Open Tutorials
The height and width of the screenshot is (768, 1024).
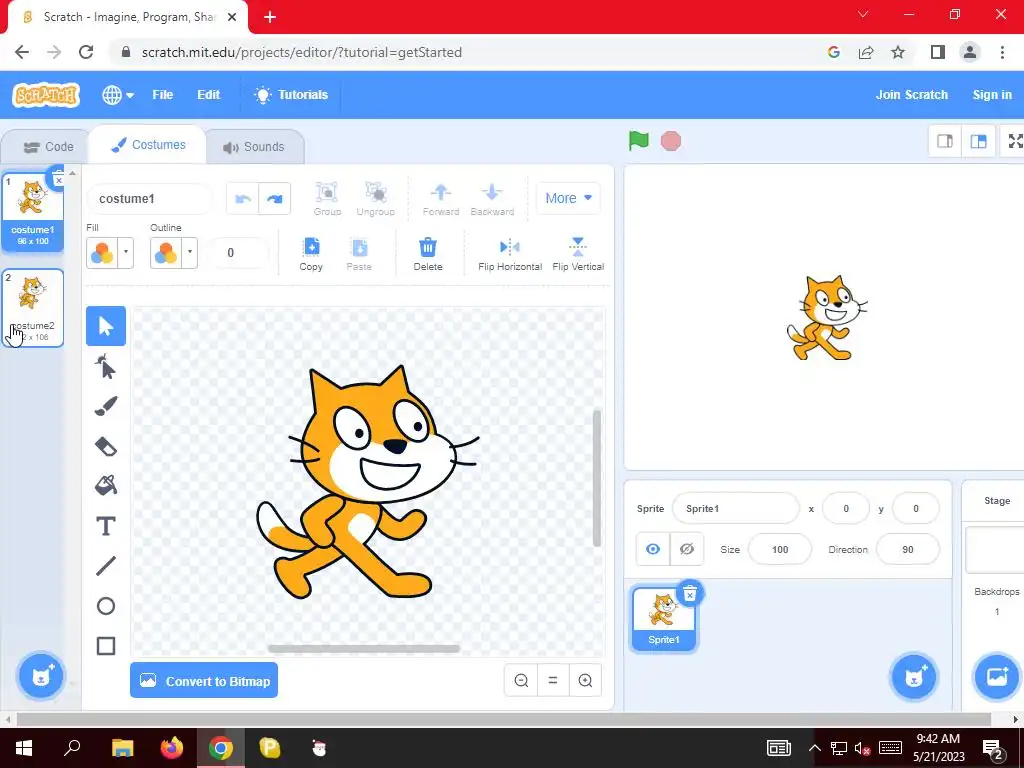[x=291, y=95]
